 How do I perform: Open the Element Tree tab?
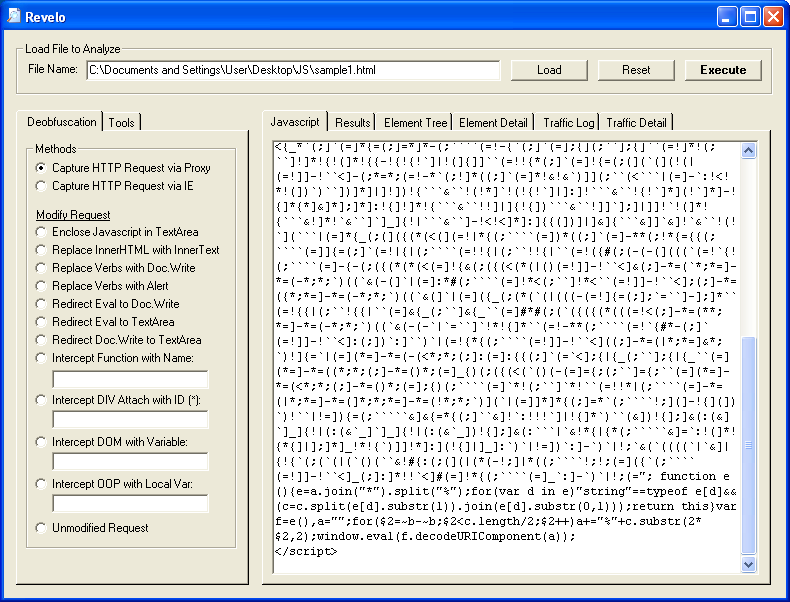pos(416,122)
